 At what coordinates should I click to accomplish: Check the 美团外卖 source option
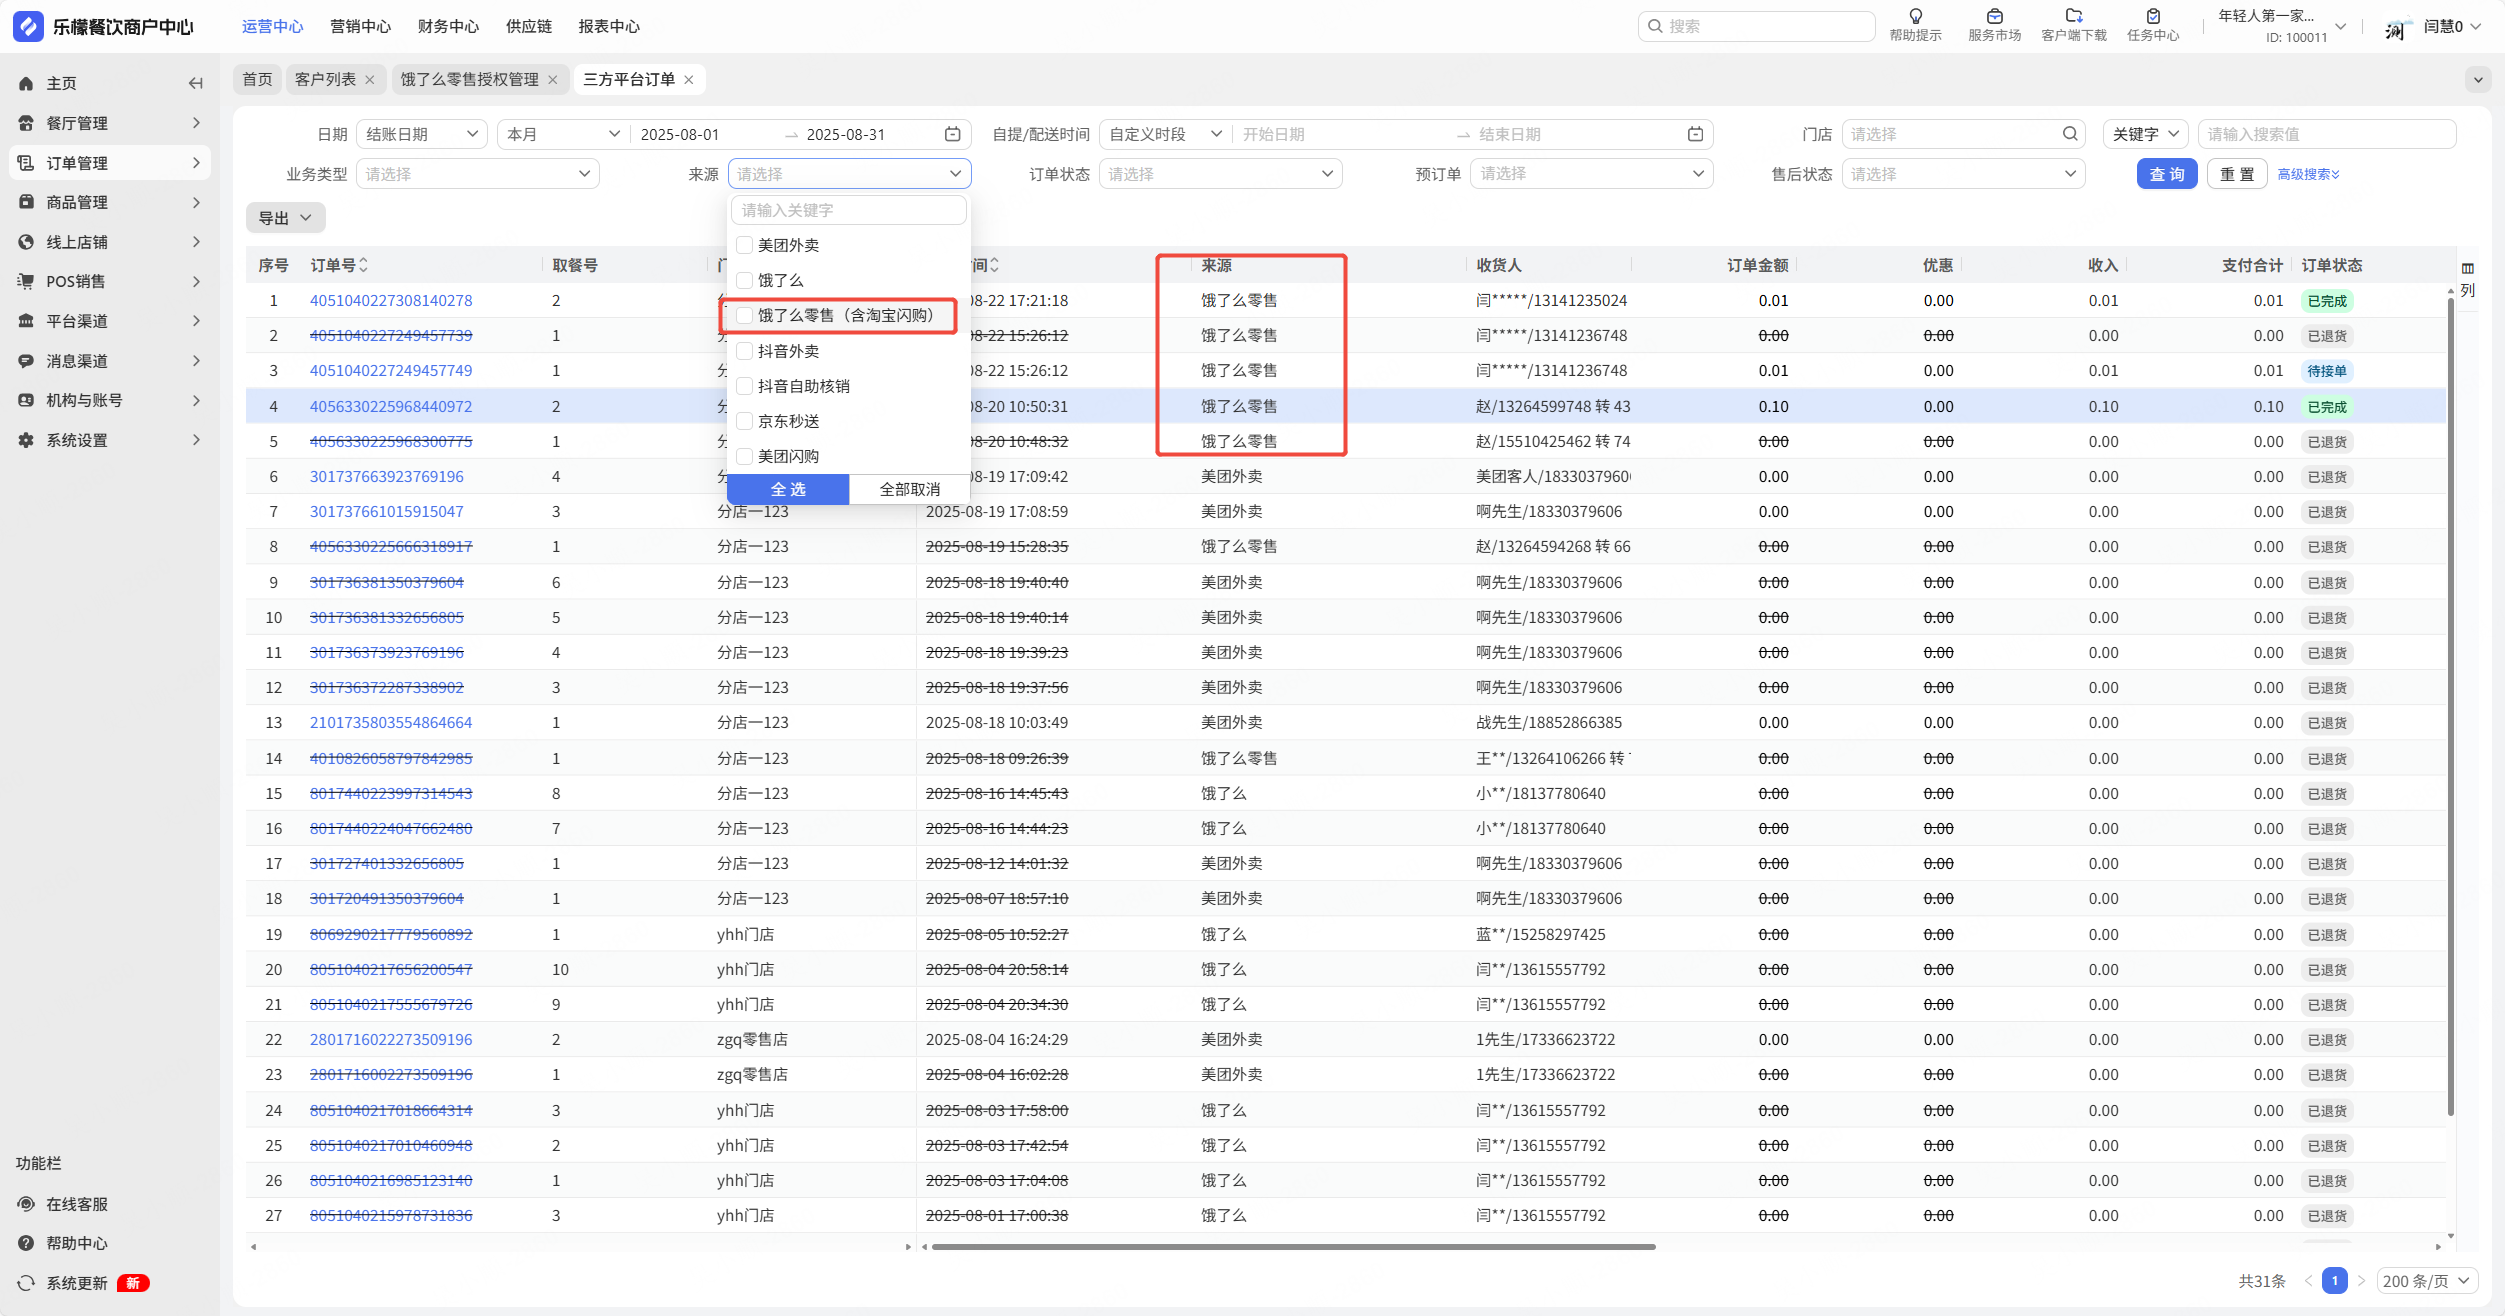pyautogui.click(x=744, y=245)
